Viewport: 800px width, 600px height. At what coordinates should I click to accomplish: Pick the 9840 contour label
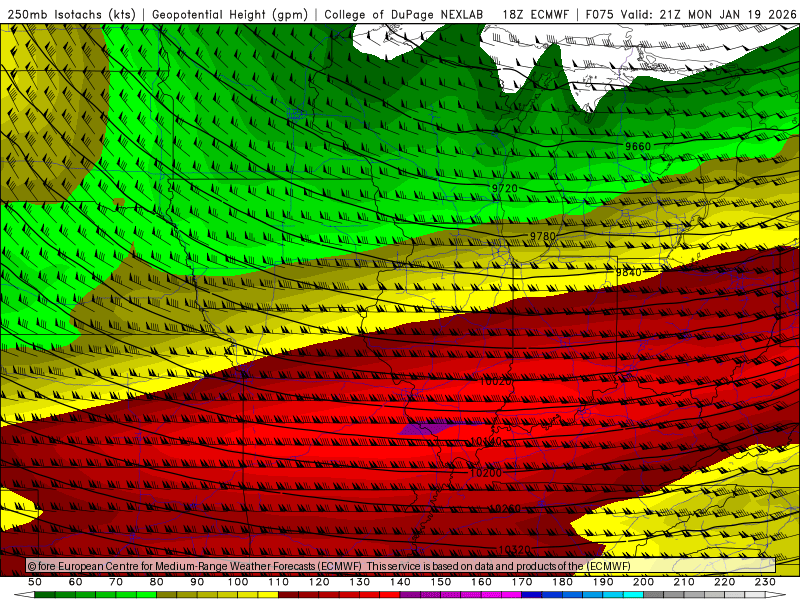point(629,272)
